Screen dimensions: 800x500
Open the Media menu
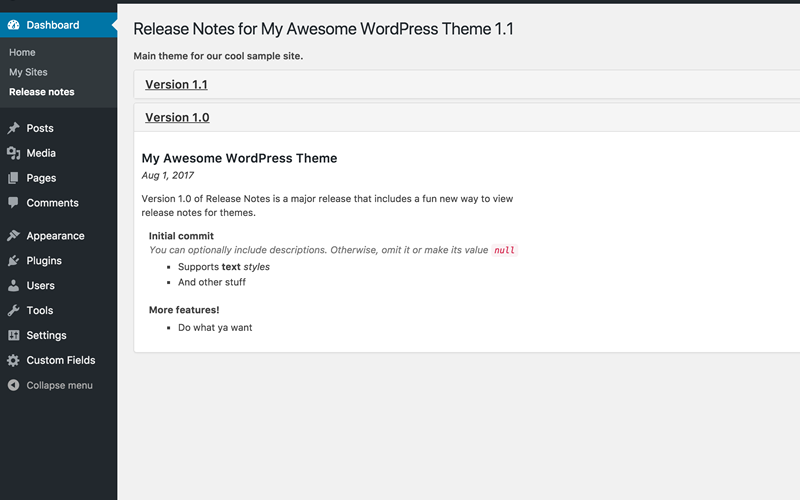click(59, 153)
